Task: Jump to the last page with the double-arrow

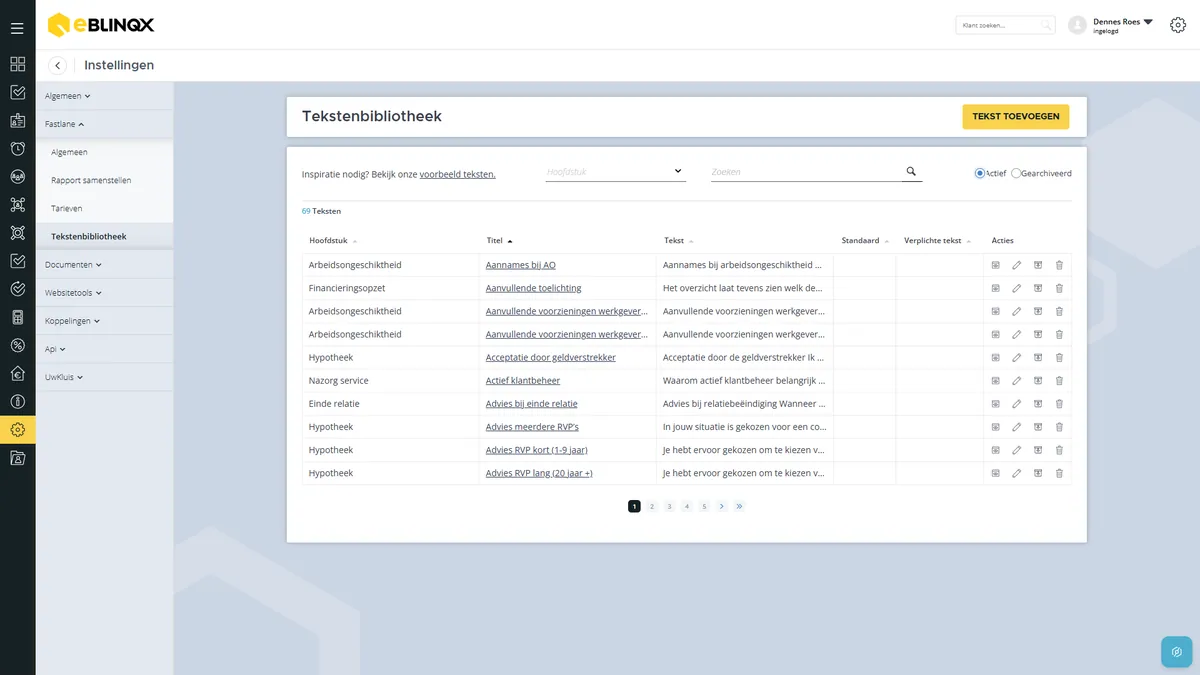Action: (x=739, y=507)
